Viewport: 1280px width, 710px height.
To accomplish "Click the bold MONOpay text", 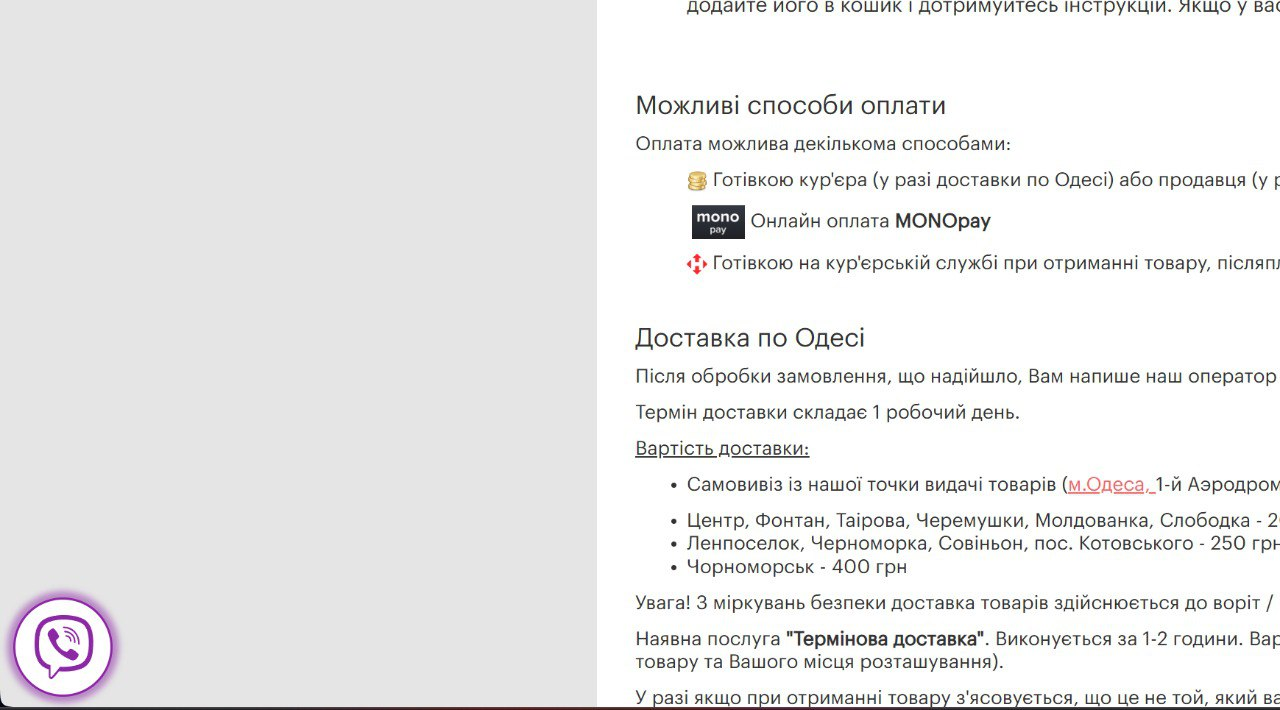I will click(x=942, y=221).
